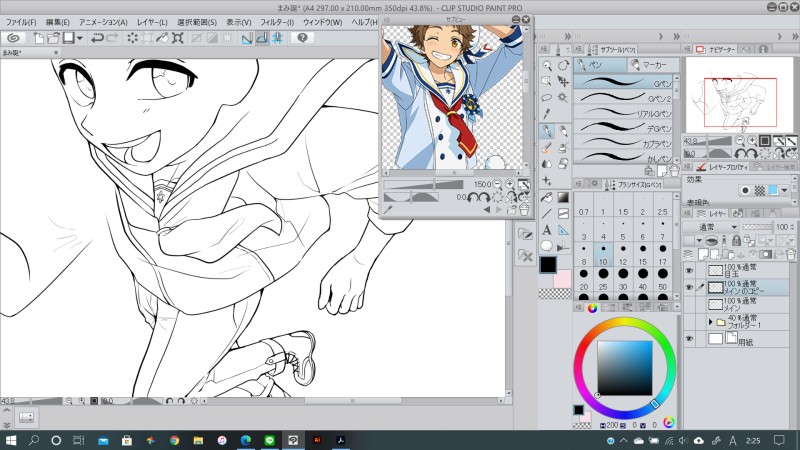Screen dimensions: 800x450
Task: Create a new canvas document
Action: coord(39,38)
